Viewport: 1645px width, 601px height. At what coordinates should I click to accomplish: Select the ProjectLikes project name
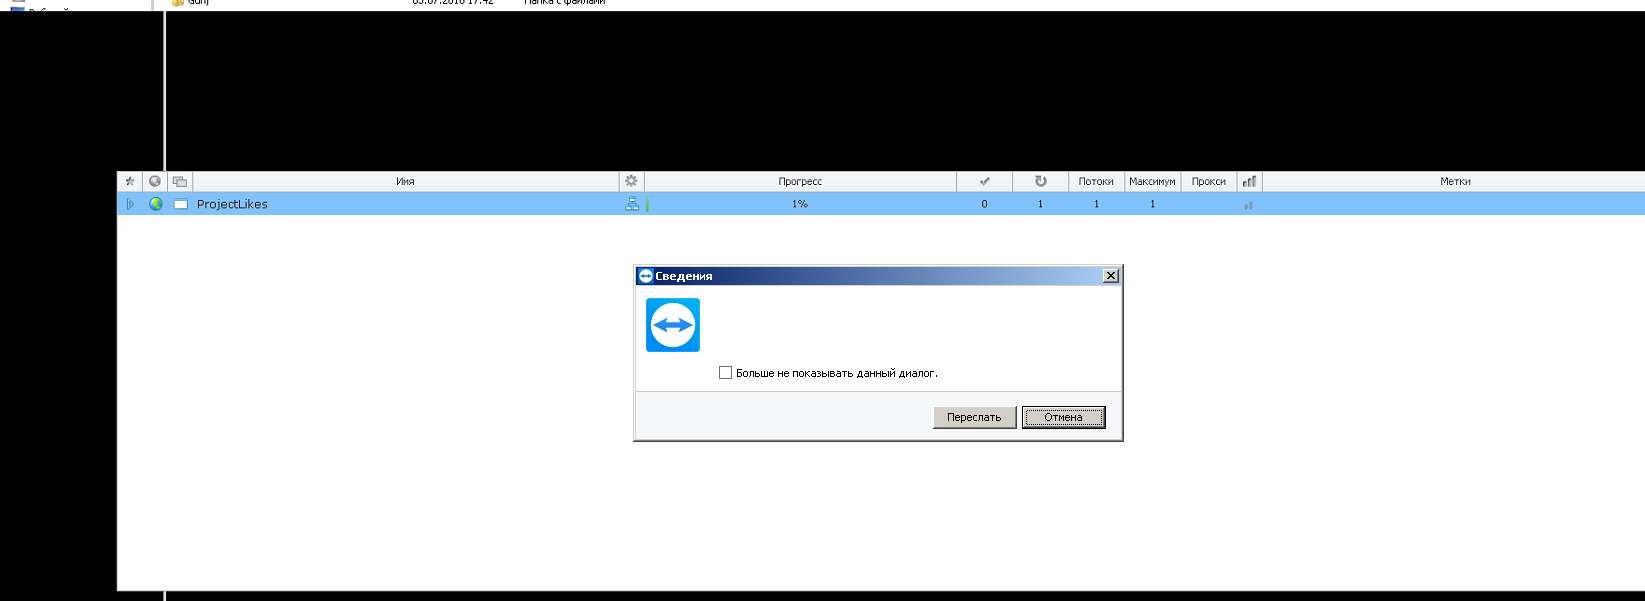click(x=232, y=204)
